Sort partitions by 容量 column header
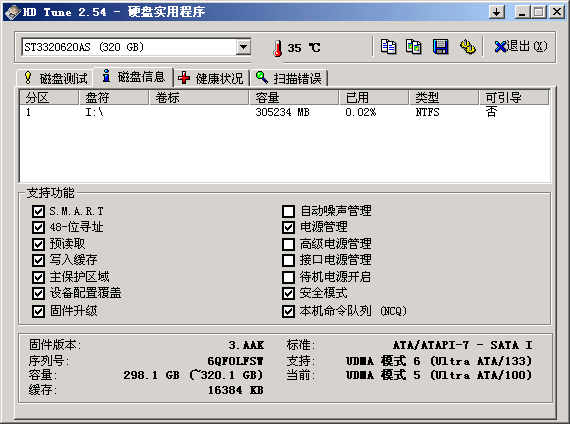570x424 pixels. (x=294, y=97)
